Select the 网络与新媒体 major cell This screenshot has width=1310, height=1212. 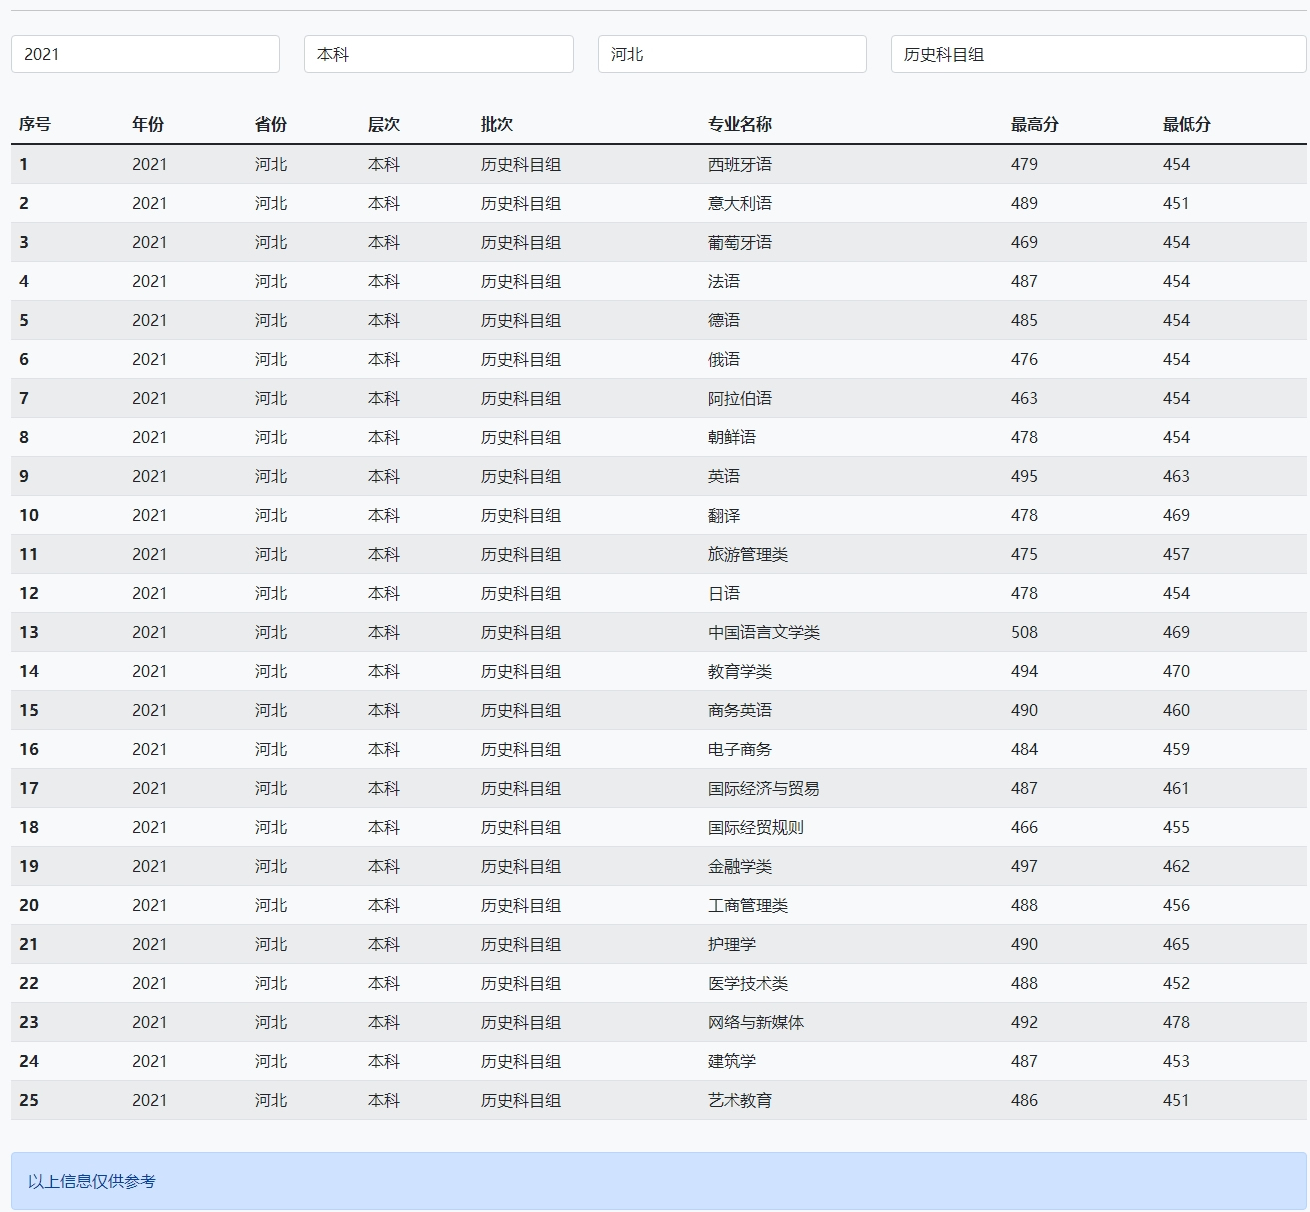tap(756, 1022)
